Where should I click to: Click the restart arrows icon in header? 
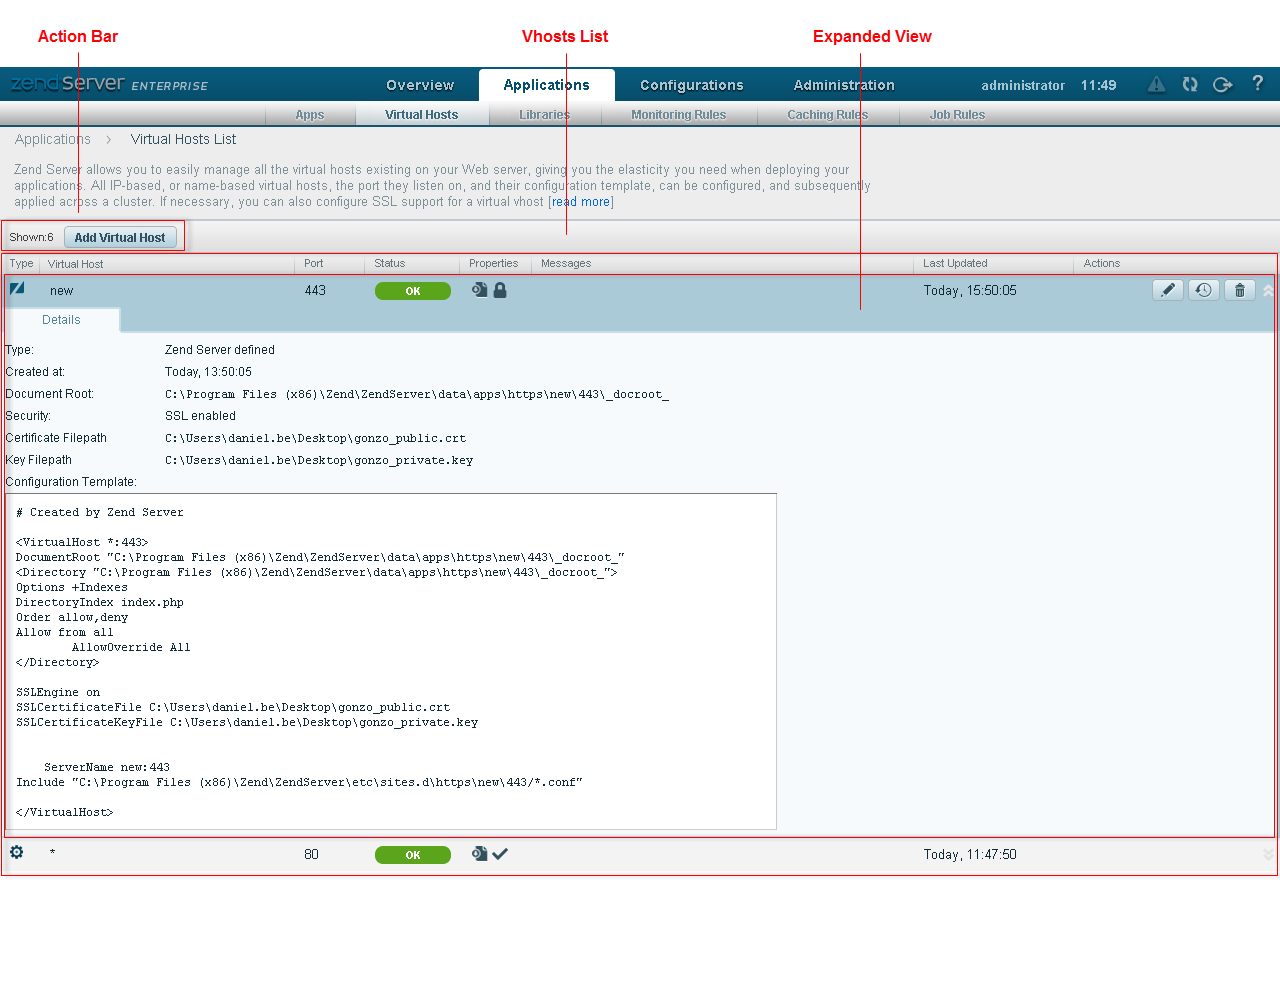(1189, 85)
